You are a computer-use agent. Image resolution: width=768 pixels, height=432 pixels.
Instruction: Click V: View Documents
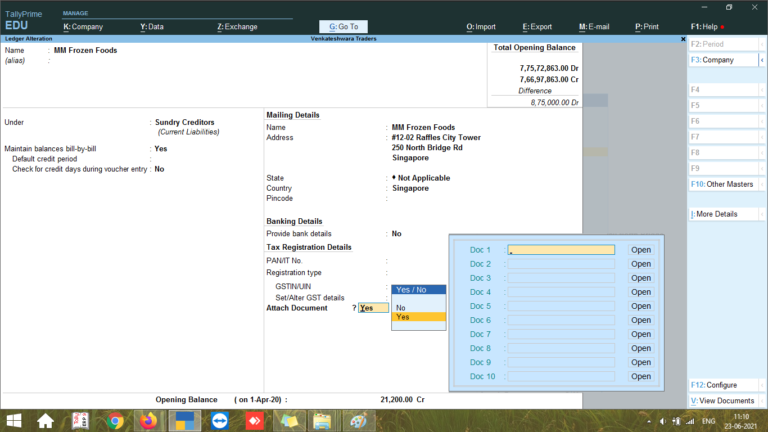[723, 401]
